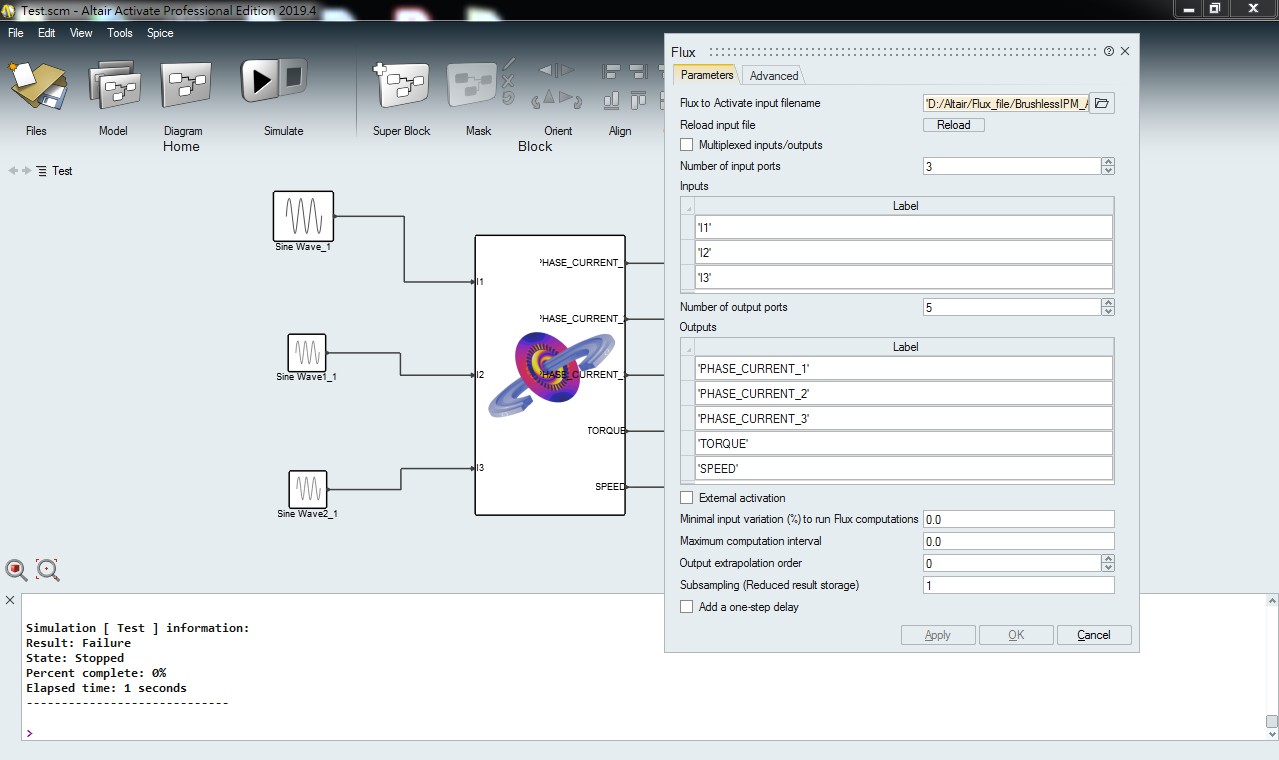Edit the 'TORQUE' output label cell
This screenshot has width=1279, height=760.
click(904, 443)
